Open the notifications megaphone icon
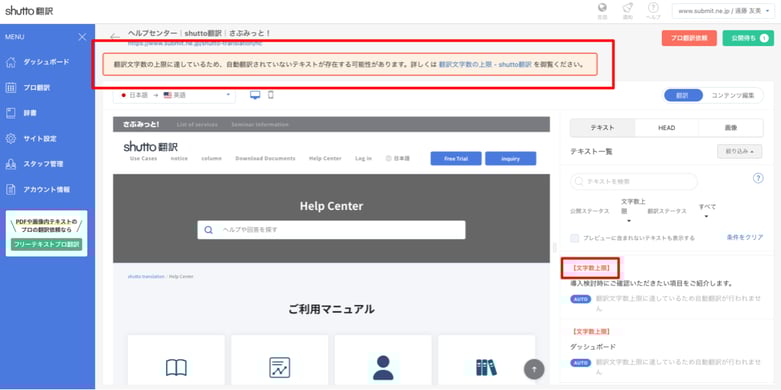781x390 pixels. click(x=628, y=7)
